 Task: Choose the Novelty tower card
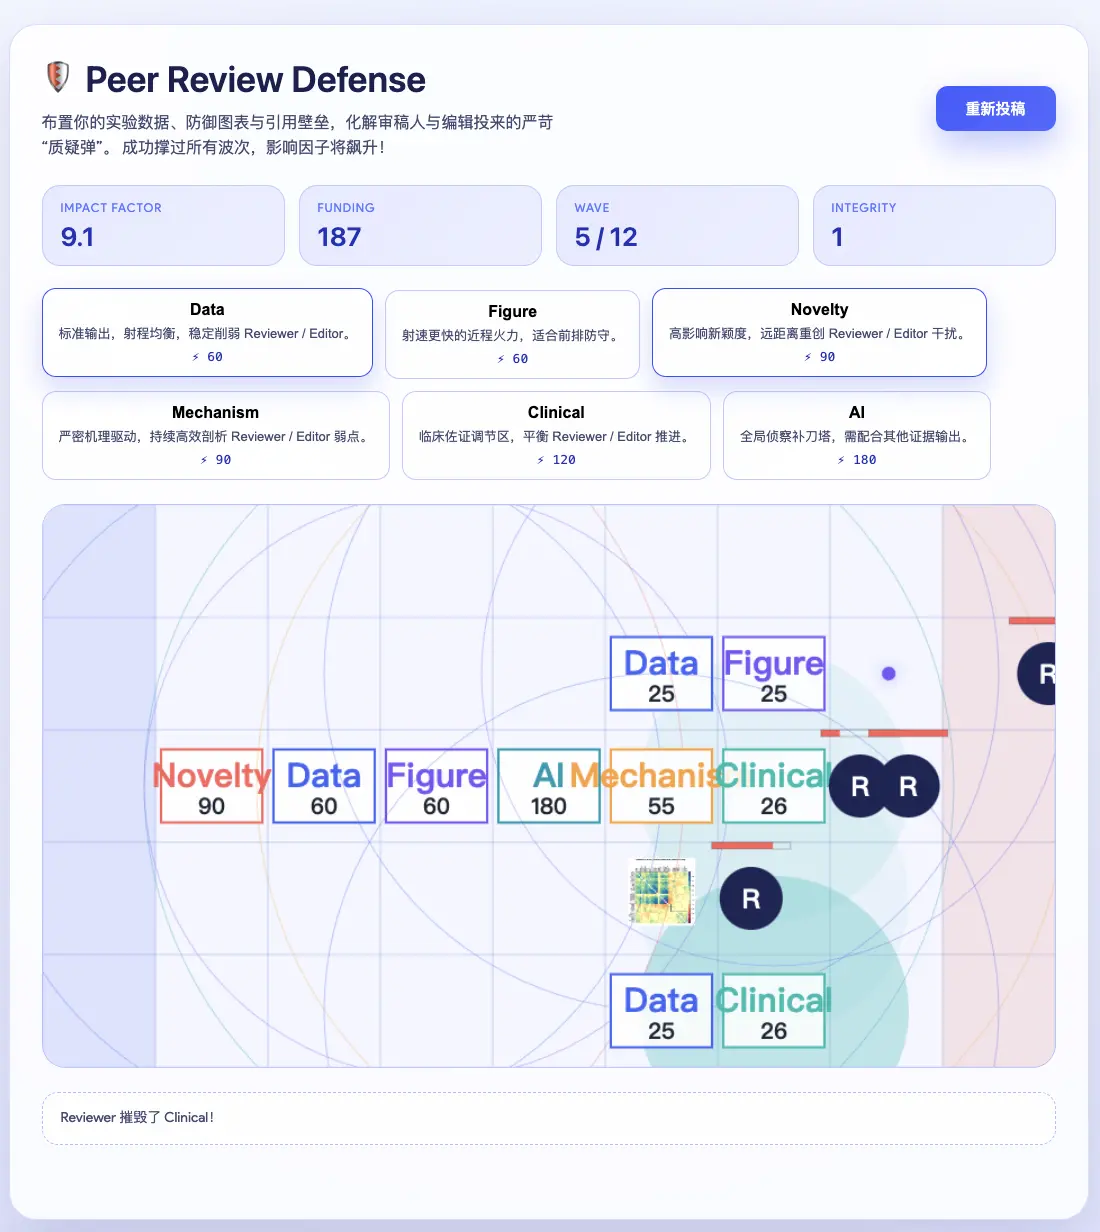click(x=819, y=332)
